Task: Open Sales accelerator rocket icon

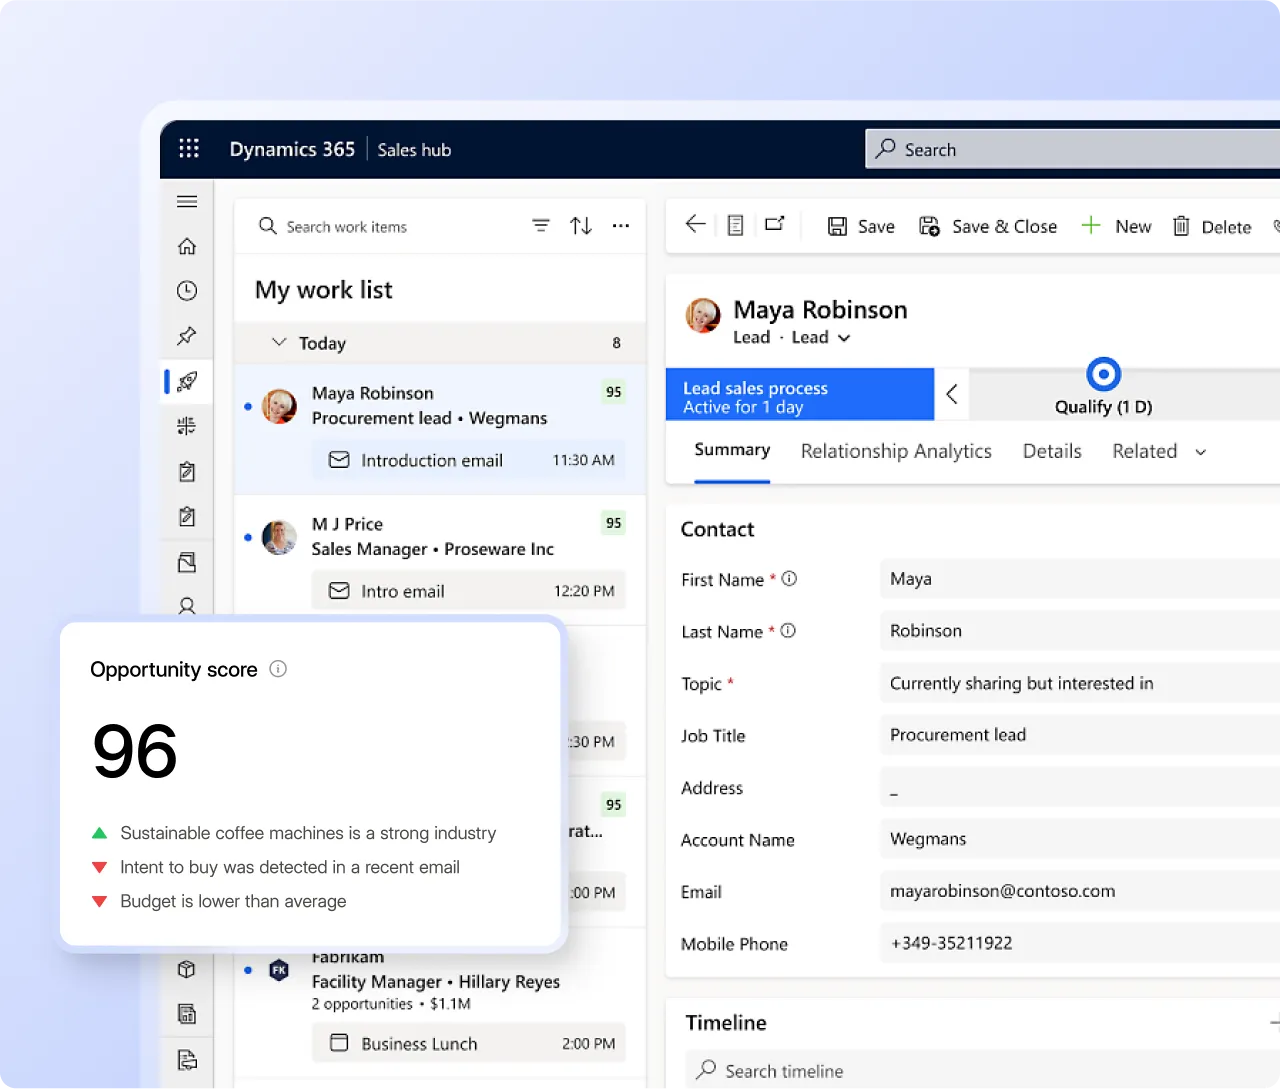Action: [187, 381]
